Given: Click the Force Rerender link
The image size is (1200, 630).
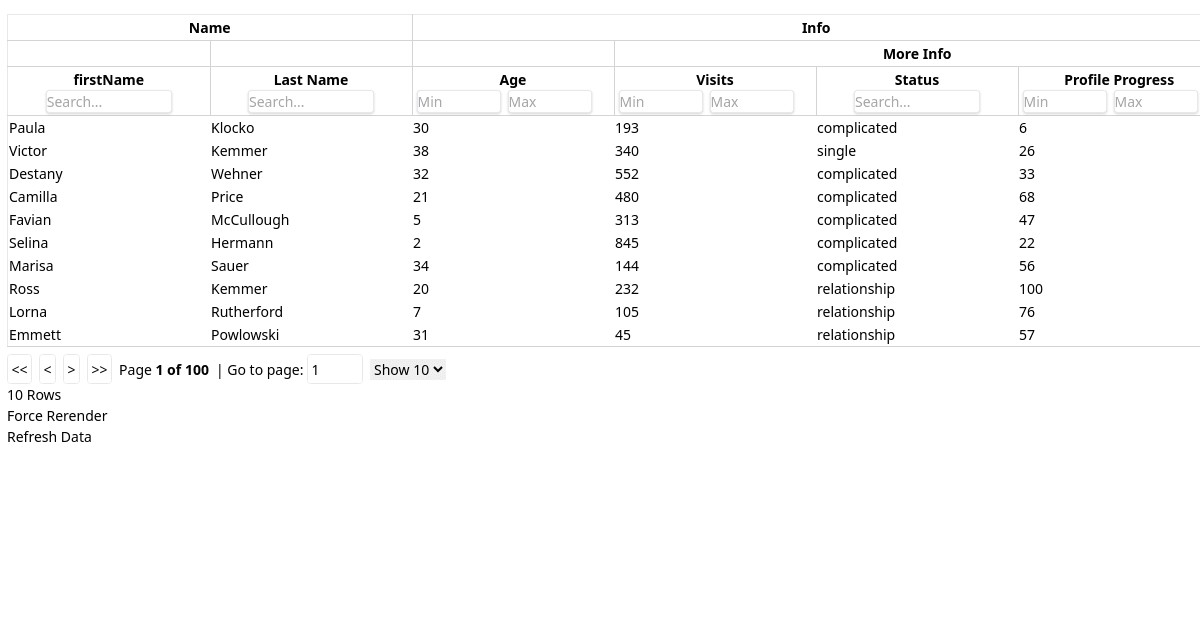Looking at the screenshot, I should coord(57,415).
